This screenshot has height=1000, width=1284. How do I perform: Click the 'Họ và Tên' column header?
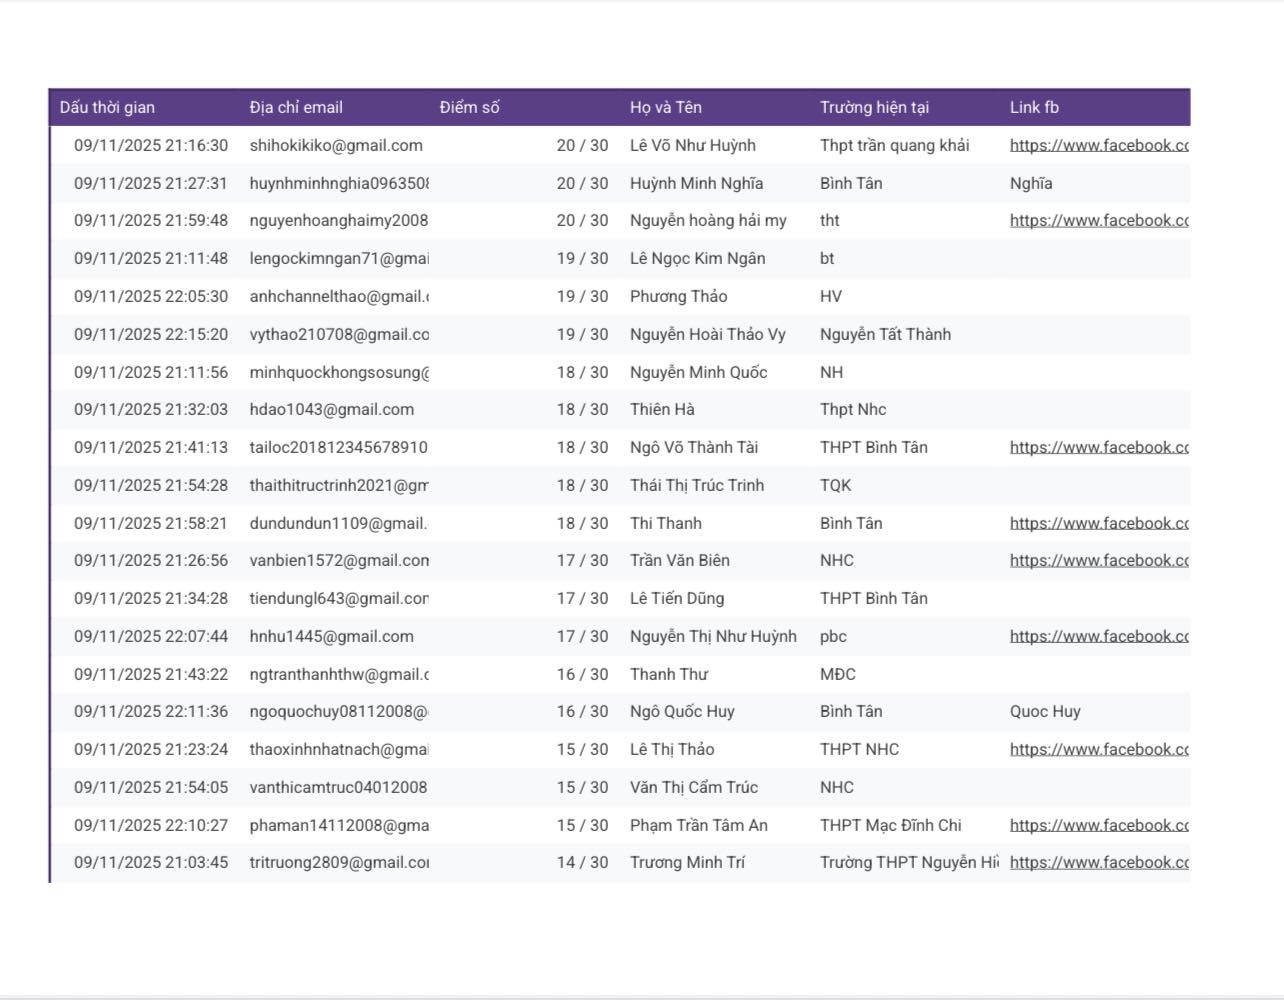pos(666,107)
